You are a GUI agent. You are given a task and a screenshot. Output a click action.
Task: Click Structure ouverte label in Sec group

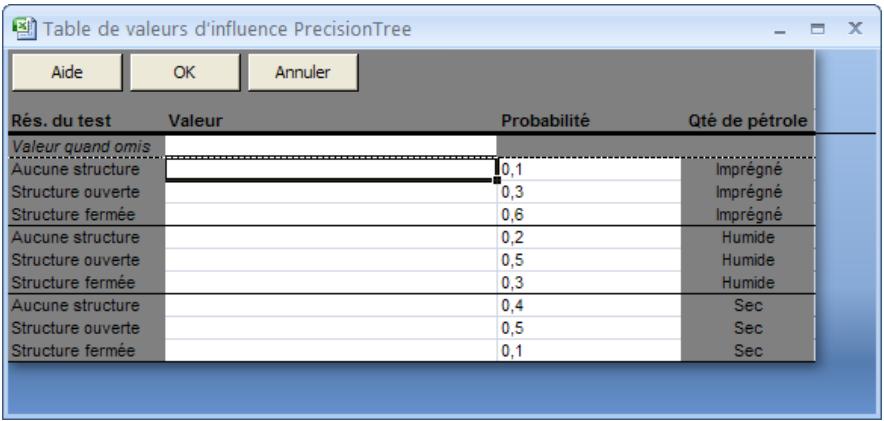(x=76, y=328)
